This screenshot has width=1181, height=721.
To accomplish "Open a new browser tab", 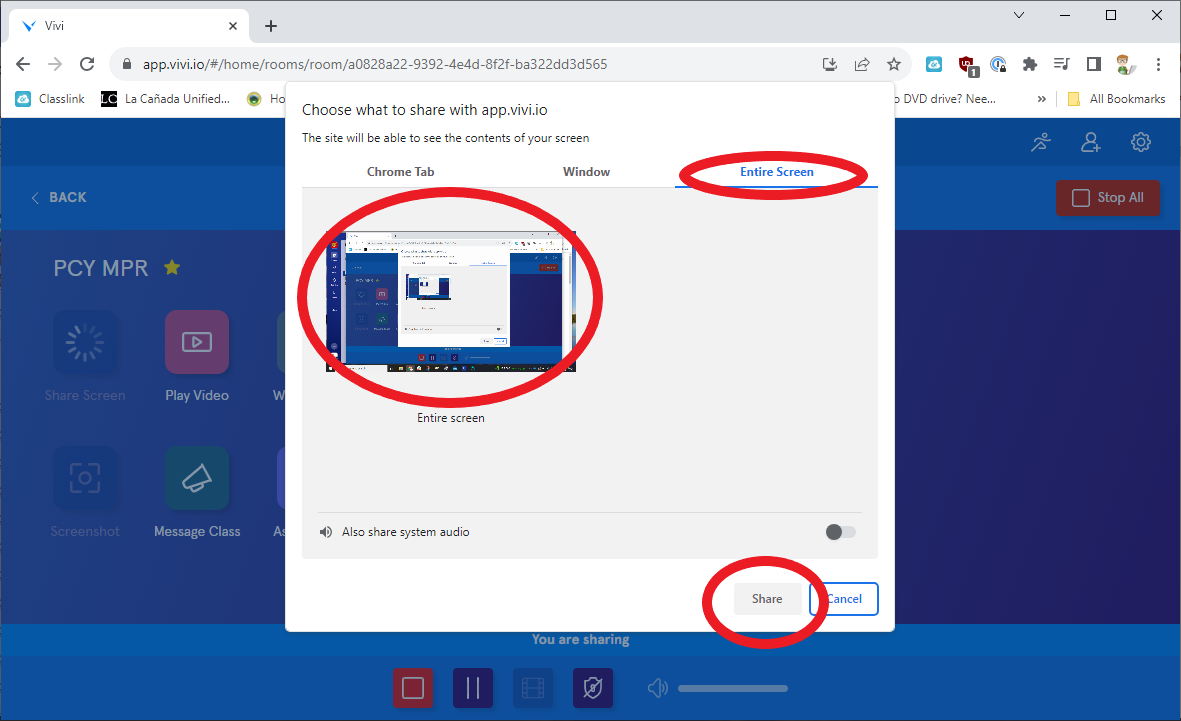I will 271,26.
